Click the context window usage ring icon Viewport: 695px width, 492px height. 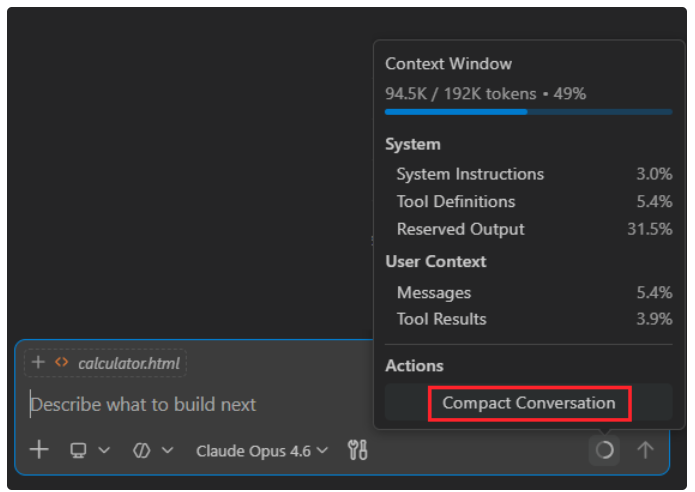pyautogui.click(x=604, y=450)
